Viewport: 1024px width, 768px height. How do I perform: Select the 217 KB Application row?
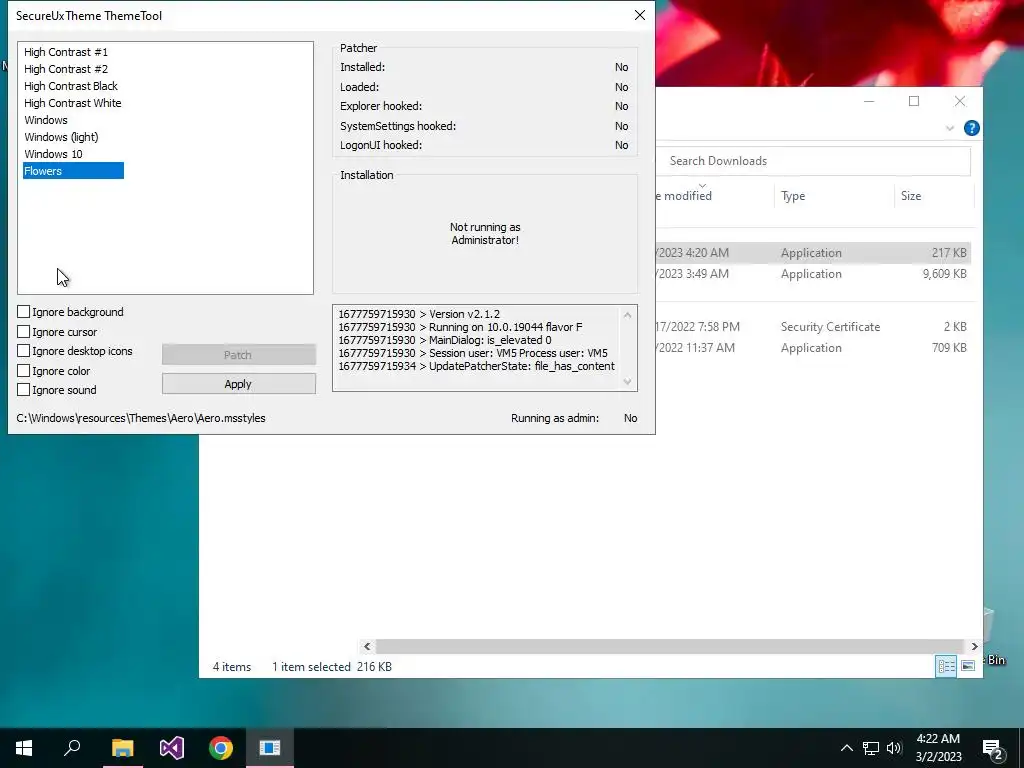813,253
